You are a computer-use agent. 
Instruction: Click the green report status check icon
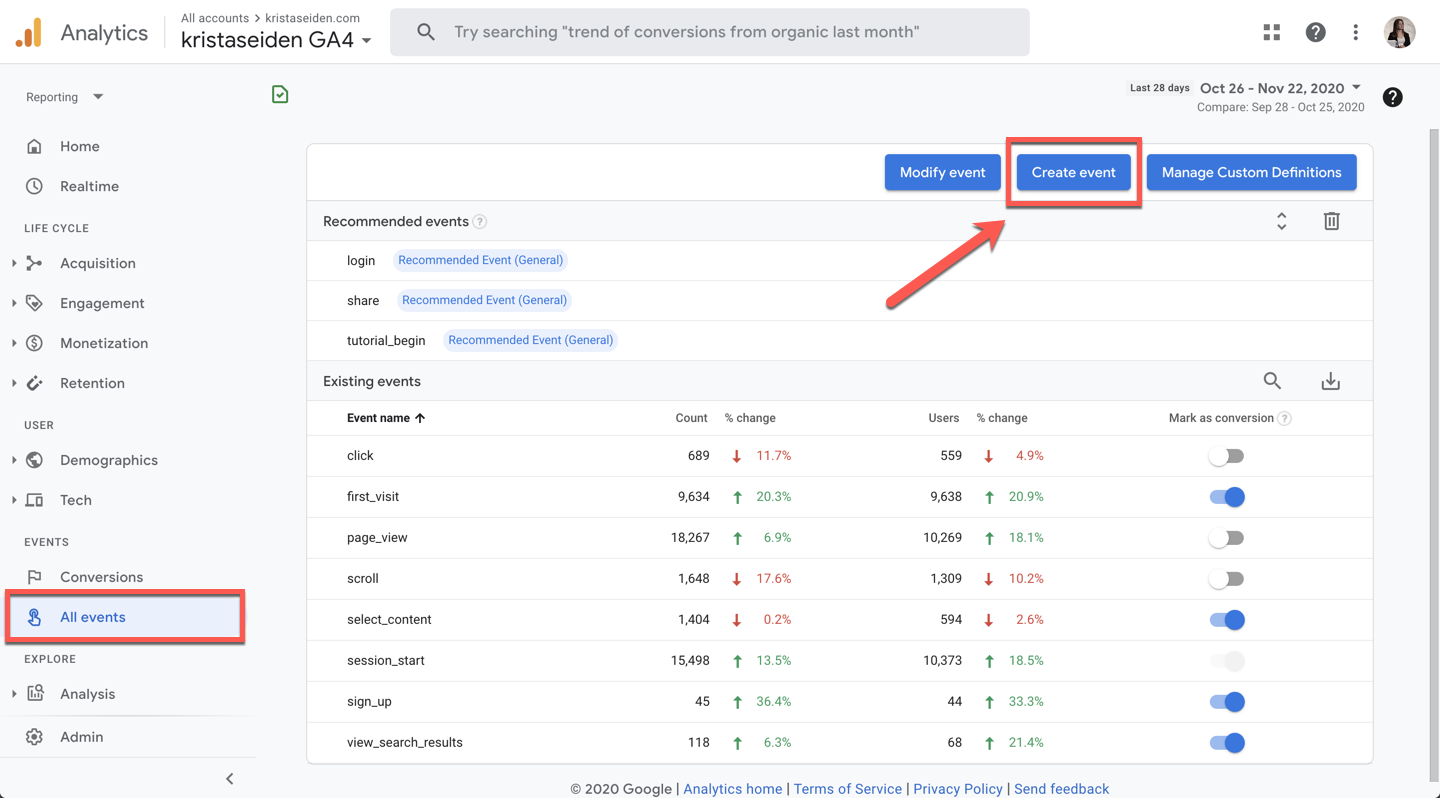tap(280, 94)
